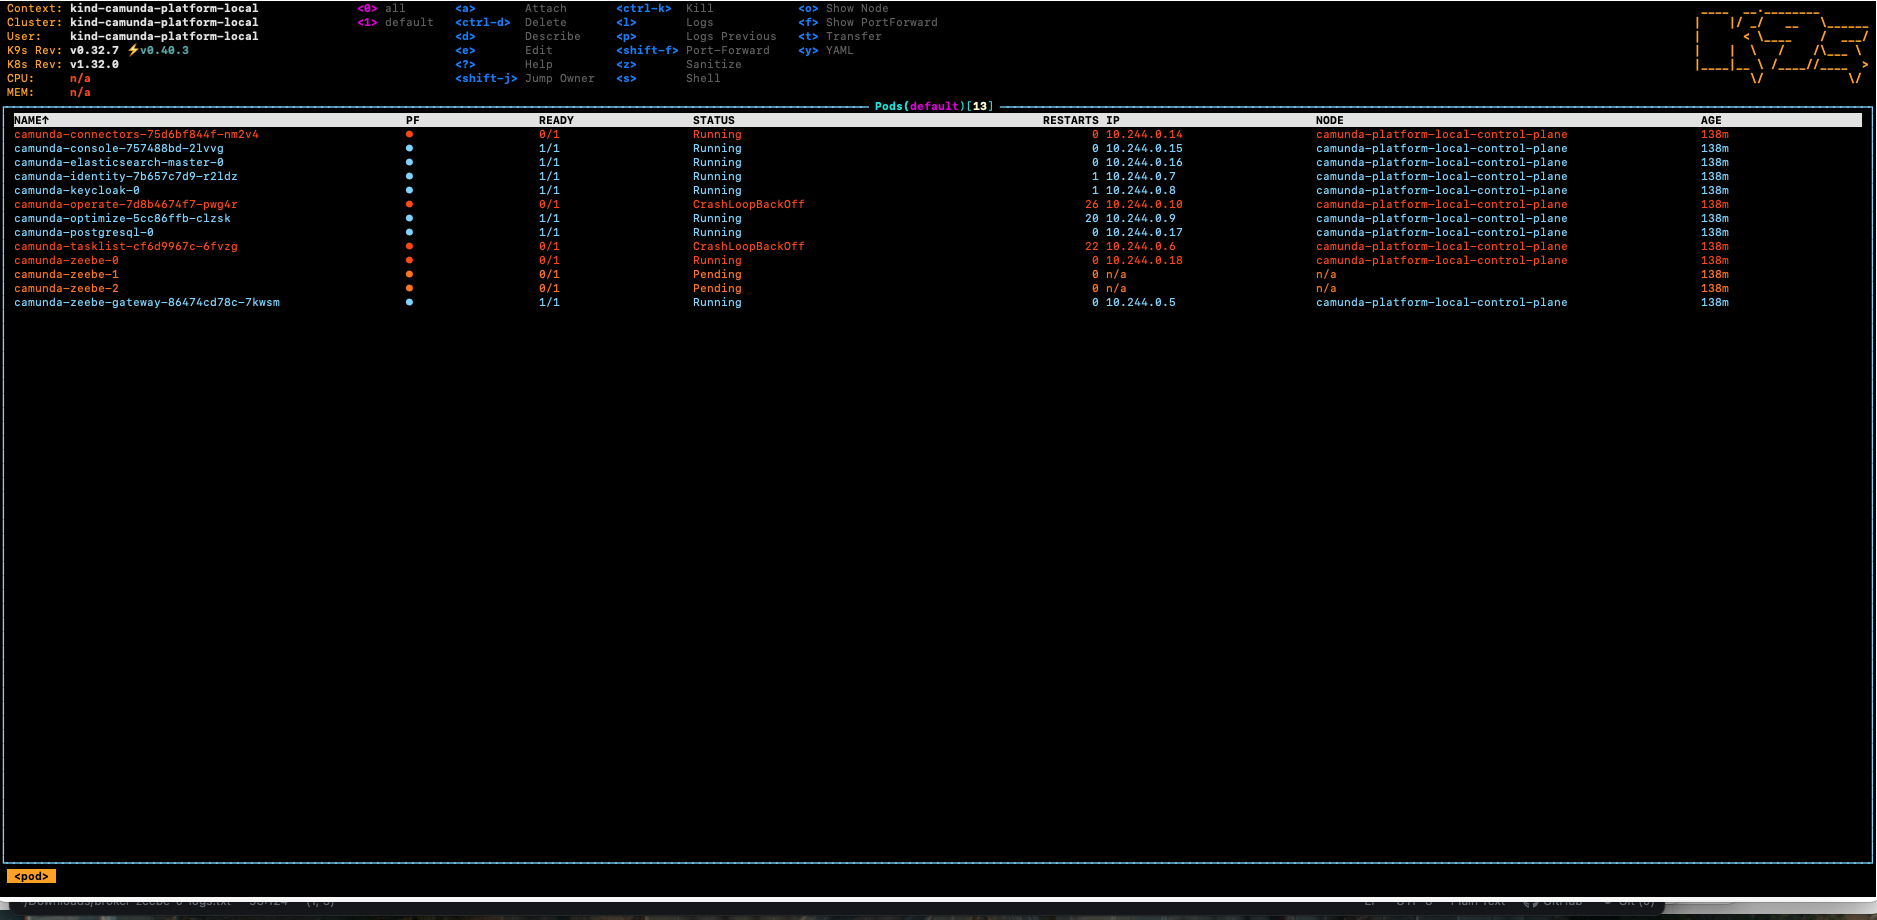Click port-forward dot for camunda-zeebe-1
Screen dimensions: 1877x920
pyautogui.click(x=409, y=274)
